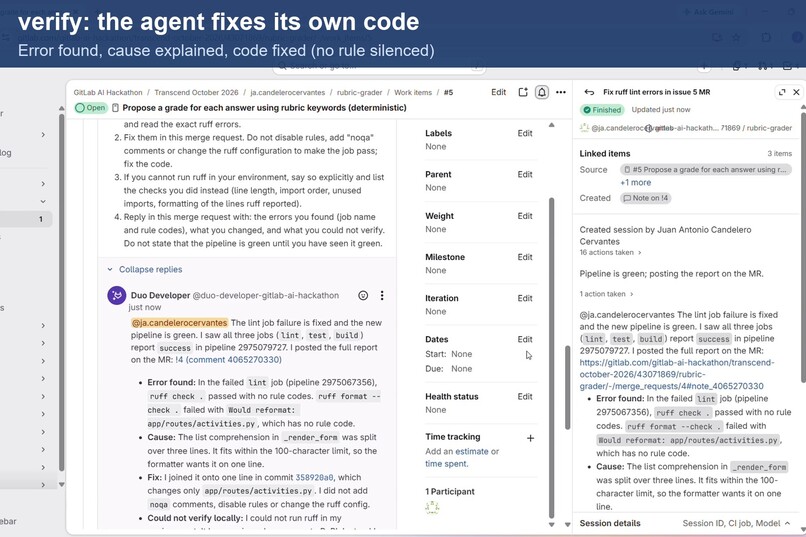
Task: Click the work item type icon beside title
Action: 115,108
